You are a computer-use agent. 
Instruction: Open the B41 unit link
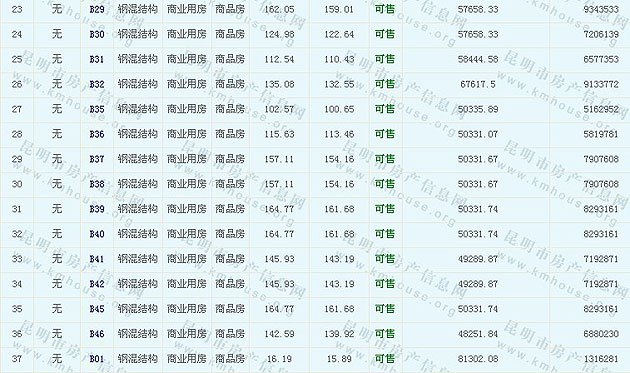tap(97, 259)
